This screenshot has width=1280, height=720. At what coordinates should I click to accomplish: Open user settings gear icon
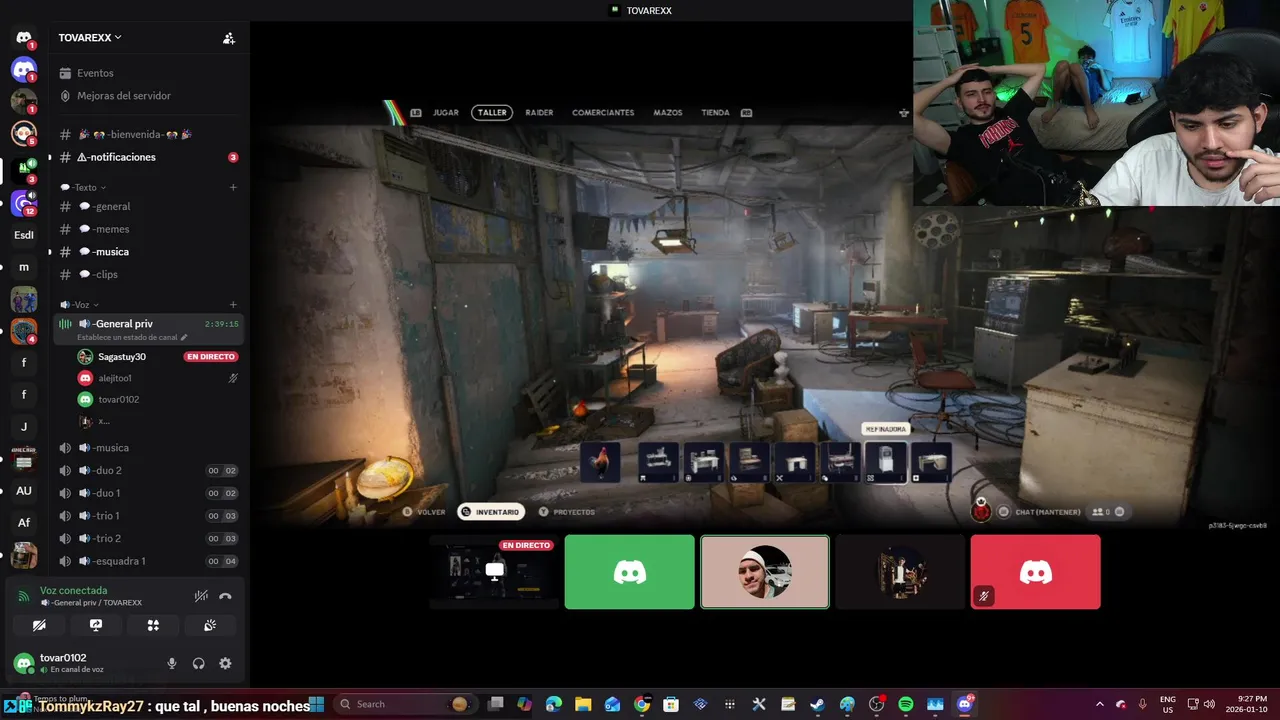pyautogui.click(x=225, y=663)
